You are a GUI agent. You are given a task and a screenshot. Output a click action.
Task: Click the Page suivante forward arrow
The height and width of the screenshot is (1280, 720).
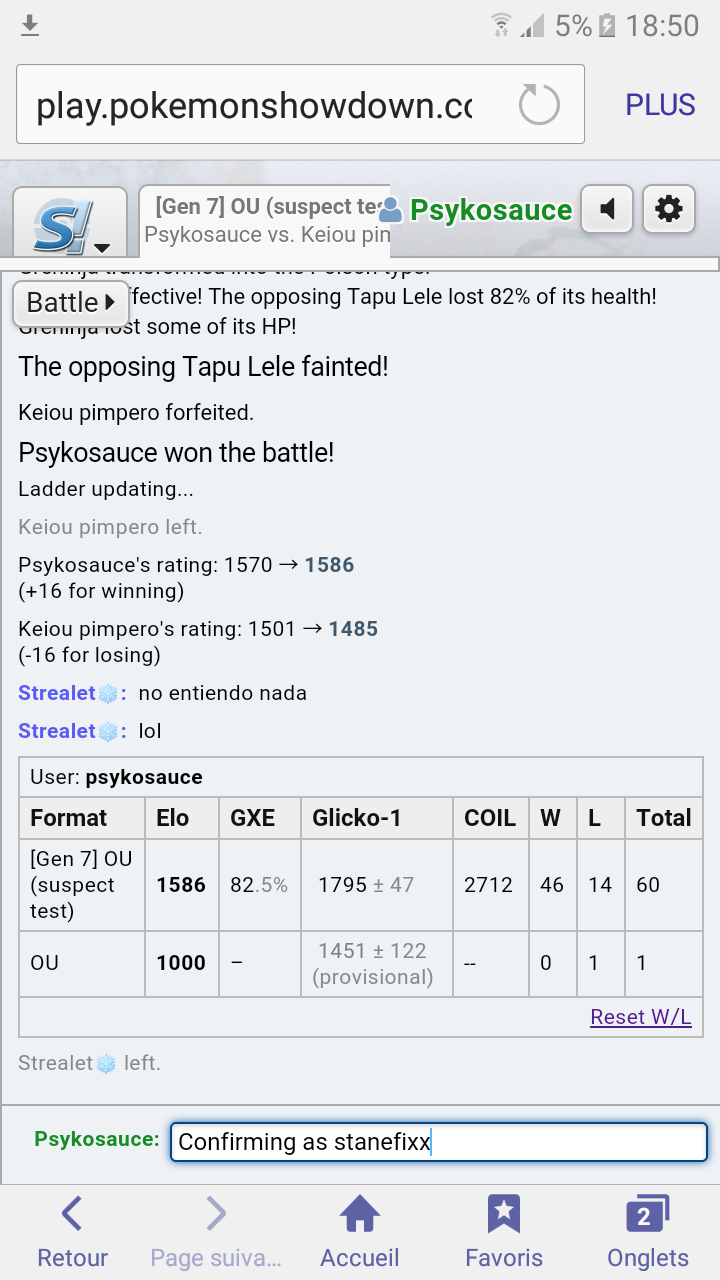pyautogui.click(x=216, y=1233)
